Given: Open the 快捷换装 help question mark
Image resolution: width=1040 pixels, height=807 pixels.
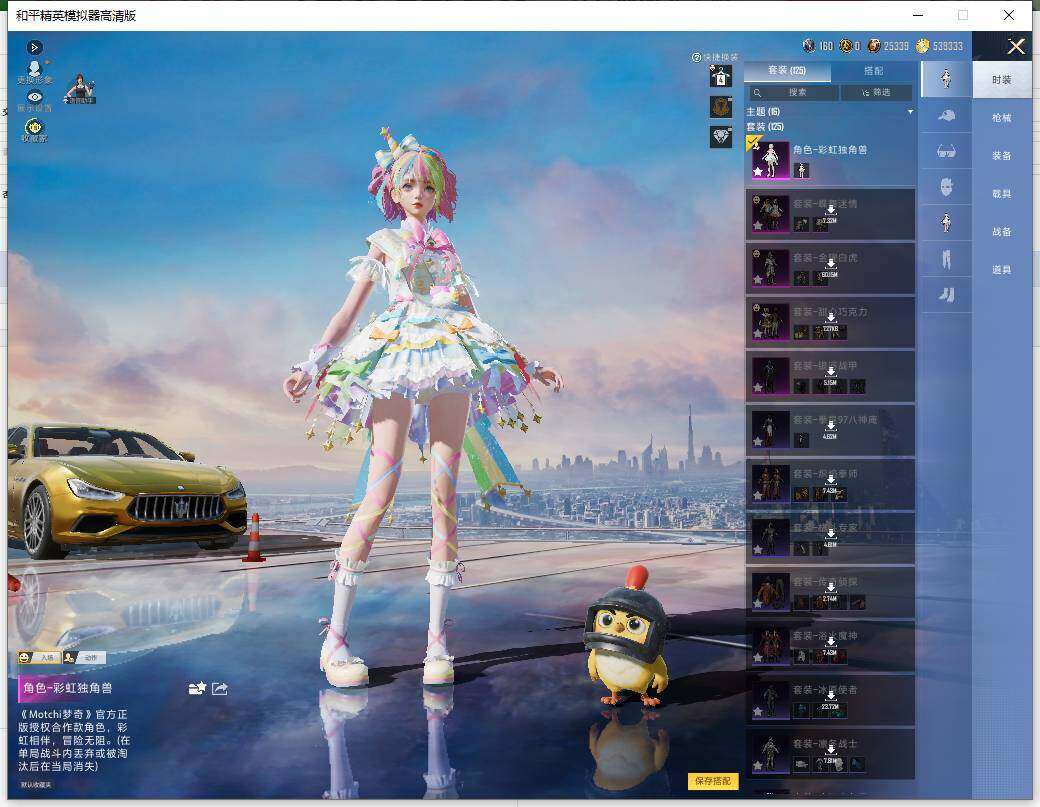Looking at the screenshot, I should coord(696,58).
